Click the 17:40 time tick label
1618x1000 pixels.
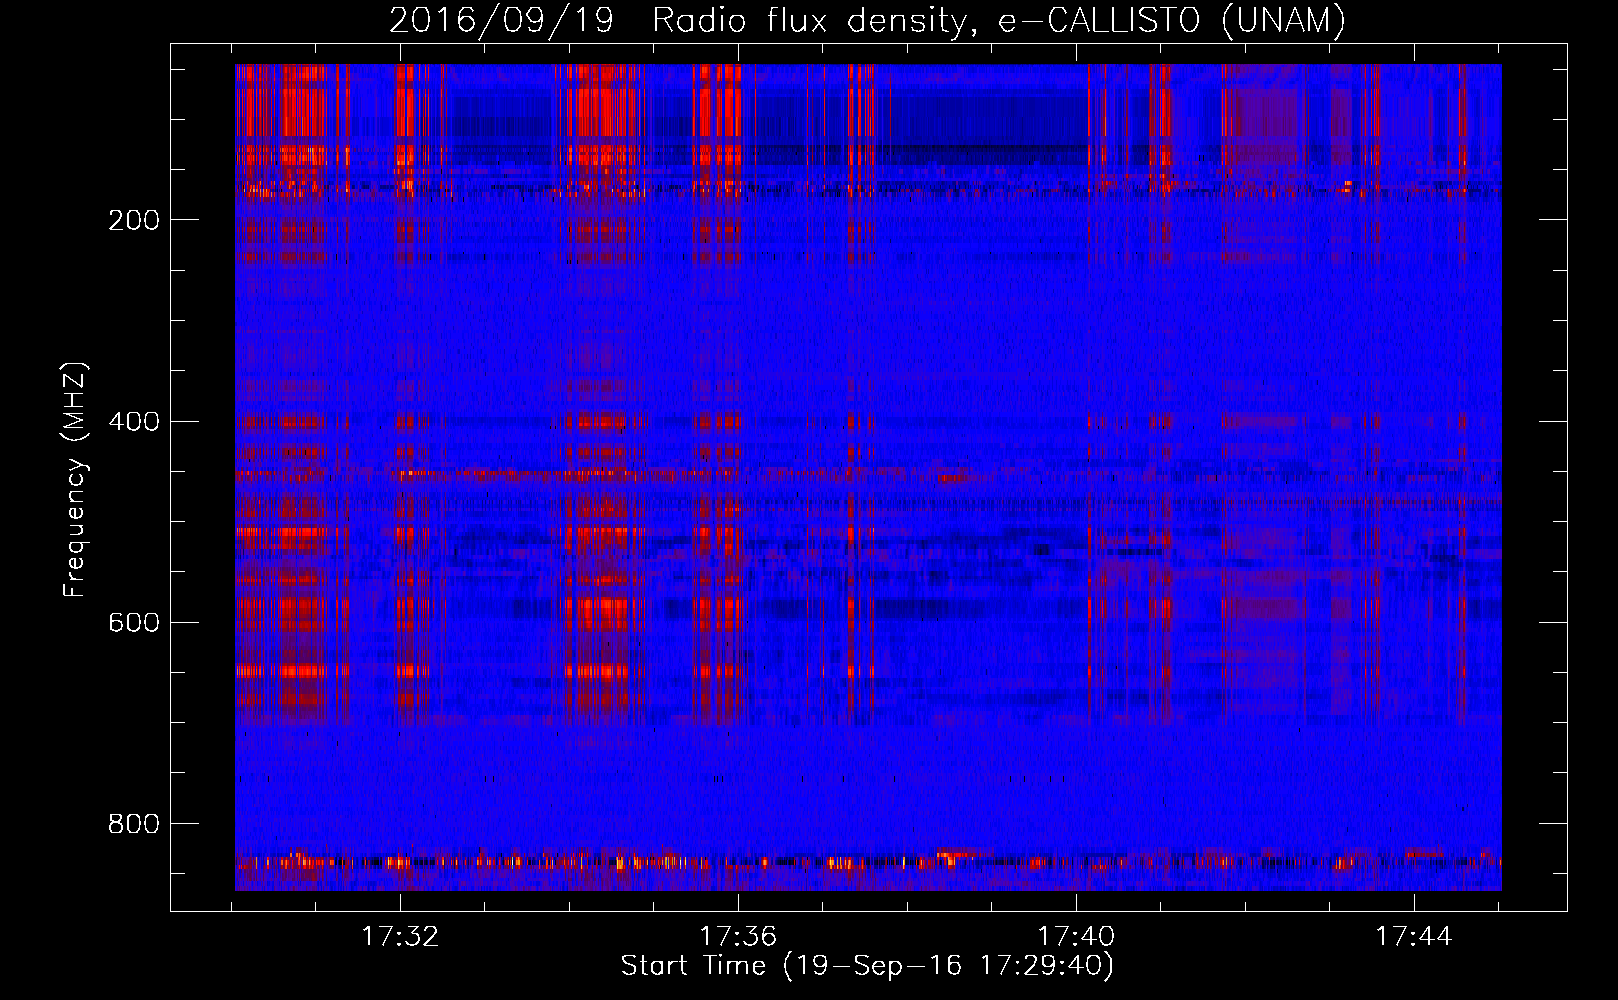point(1076,936)
